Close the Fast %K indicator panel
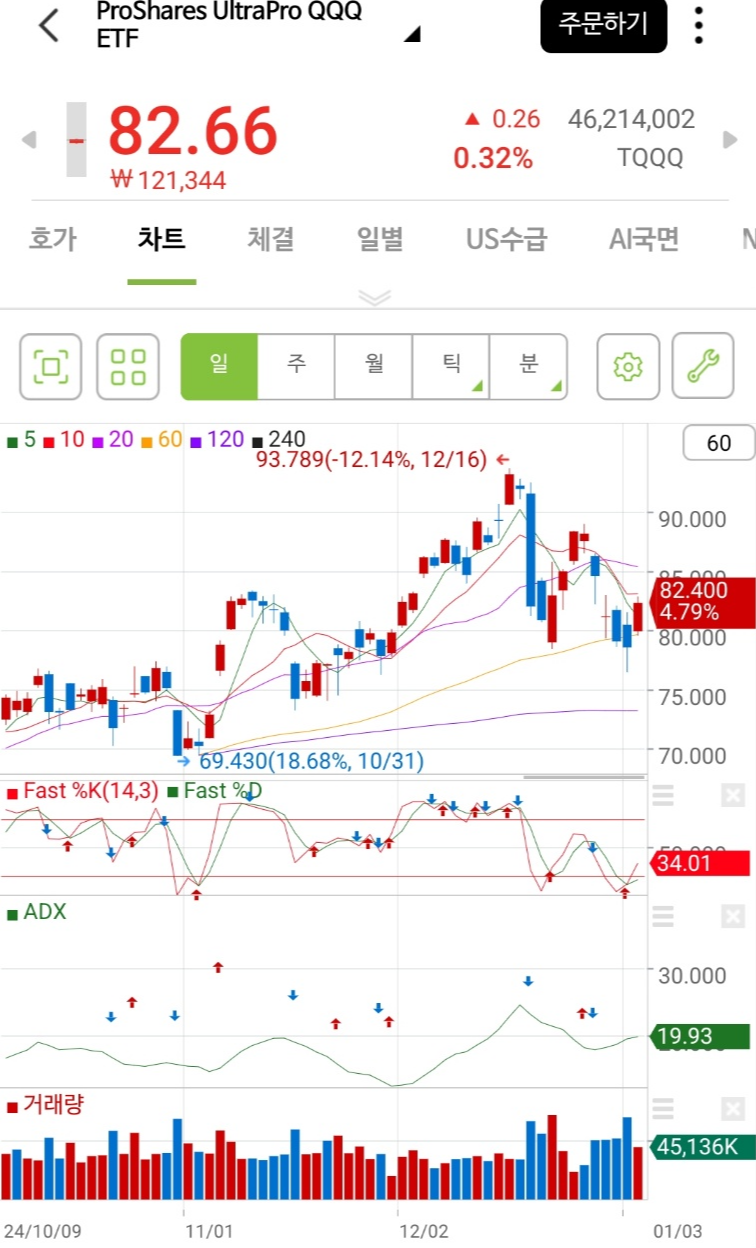This screenshot has height=1248, width=756. point(733,795)
